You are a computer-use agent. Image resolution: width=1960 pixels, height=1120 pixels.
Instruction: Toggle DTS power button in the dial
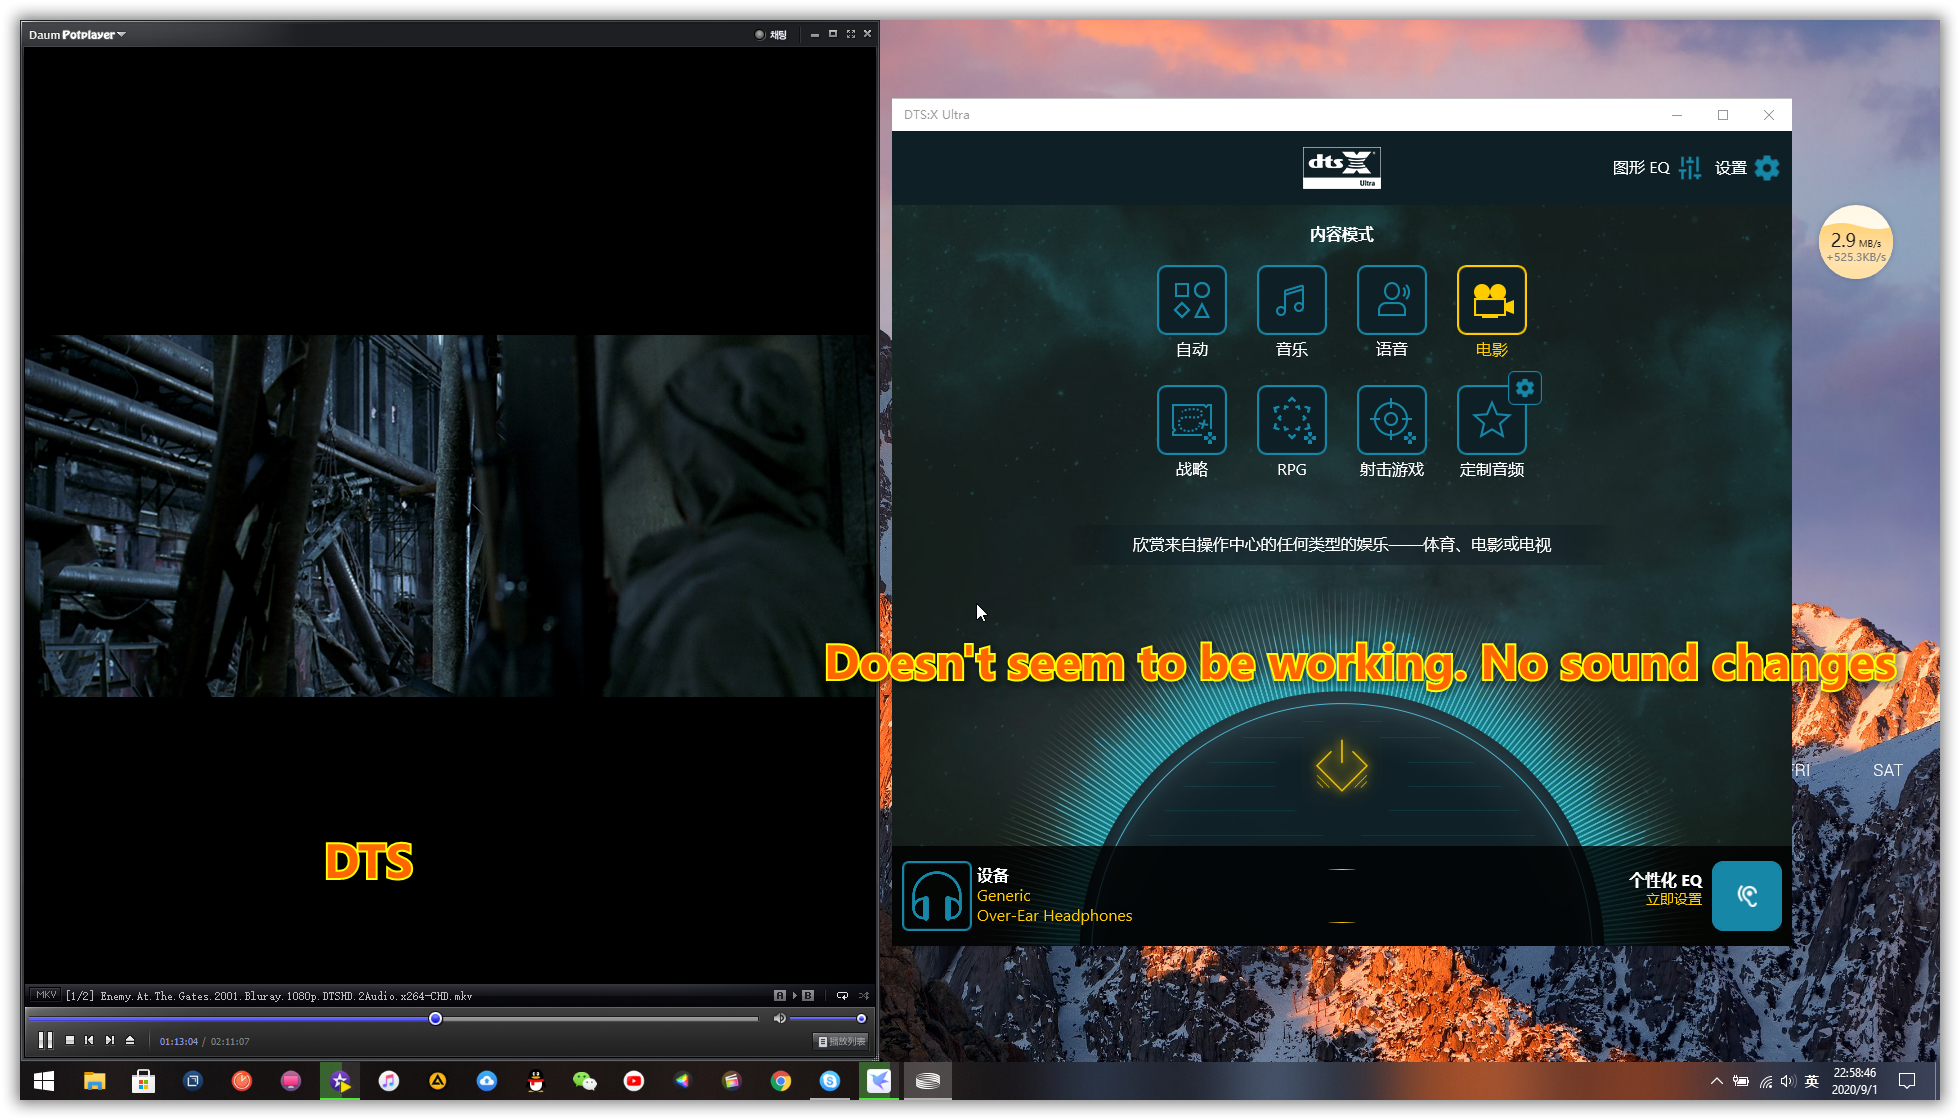click(1341, 767)
